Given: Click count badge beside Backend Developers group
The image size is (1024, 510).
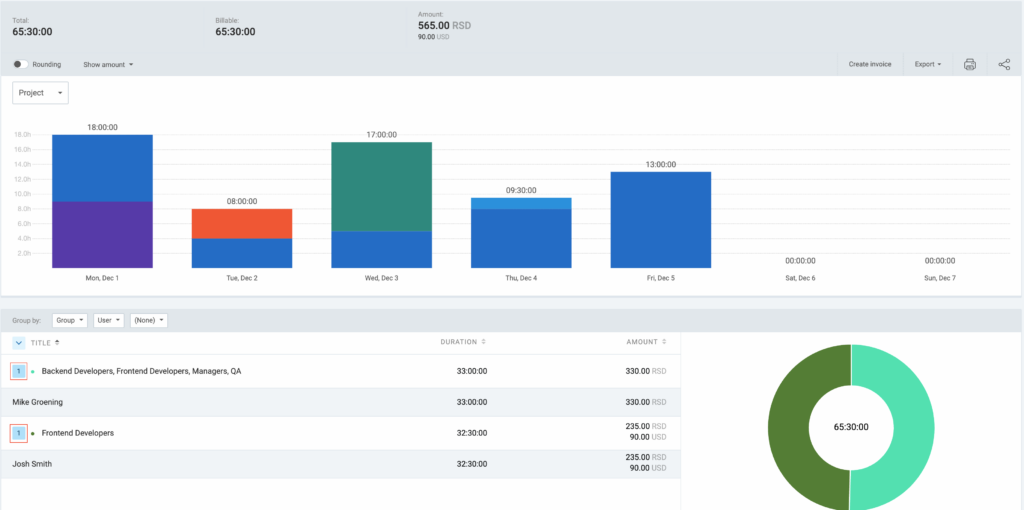Looking at the screenshot, I should click(x=18, y=371).
